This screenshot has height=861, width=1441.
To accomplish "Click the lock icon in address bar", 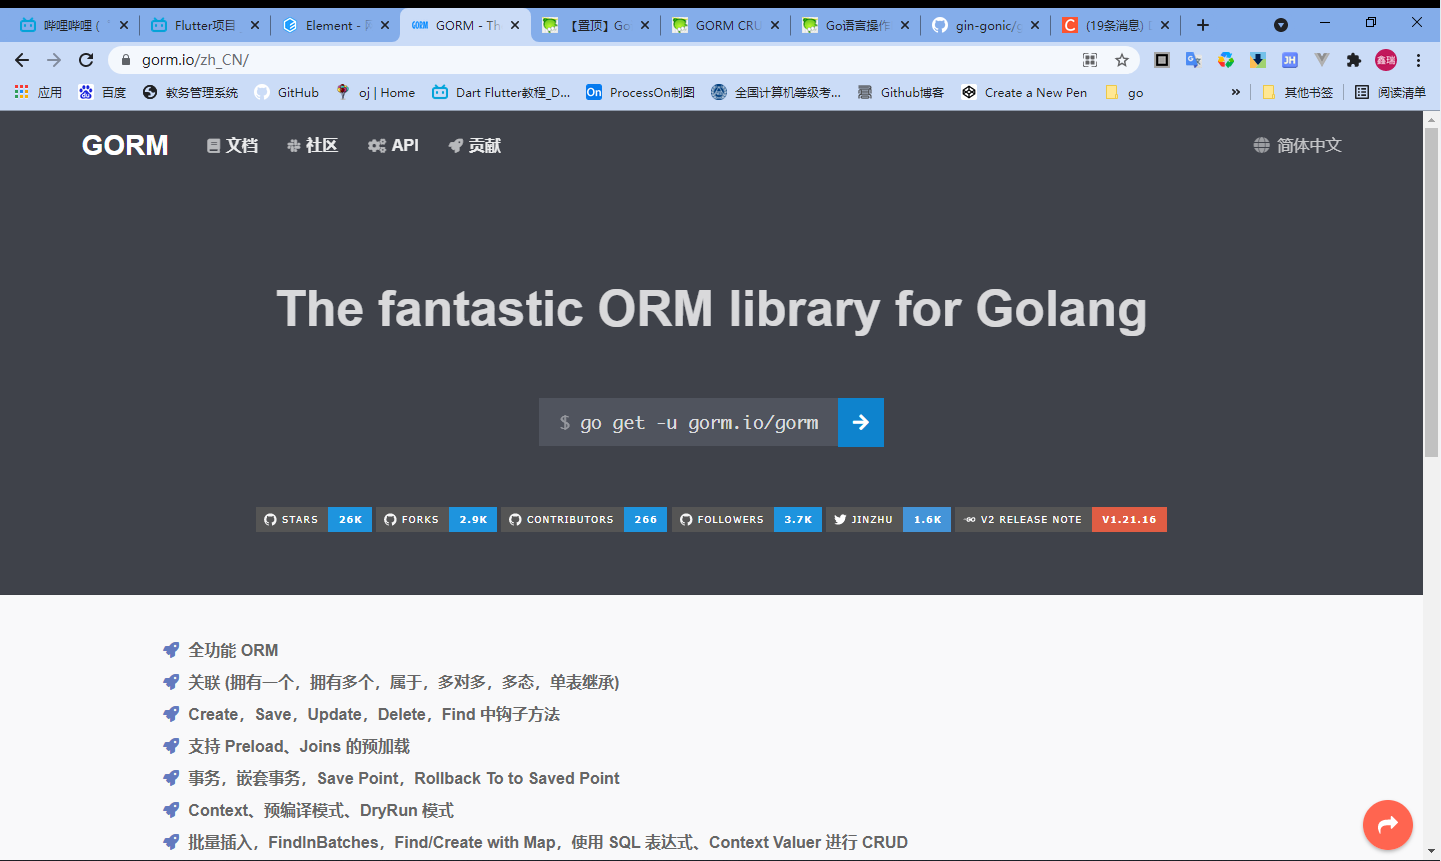I will point(126,60).
